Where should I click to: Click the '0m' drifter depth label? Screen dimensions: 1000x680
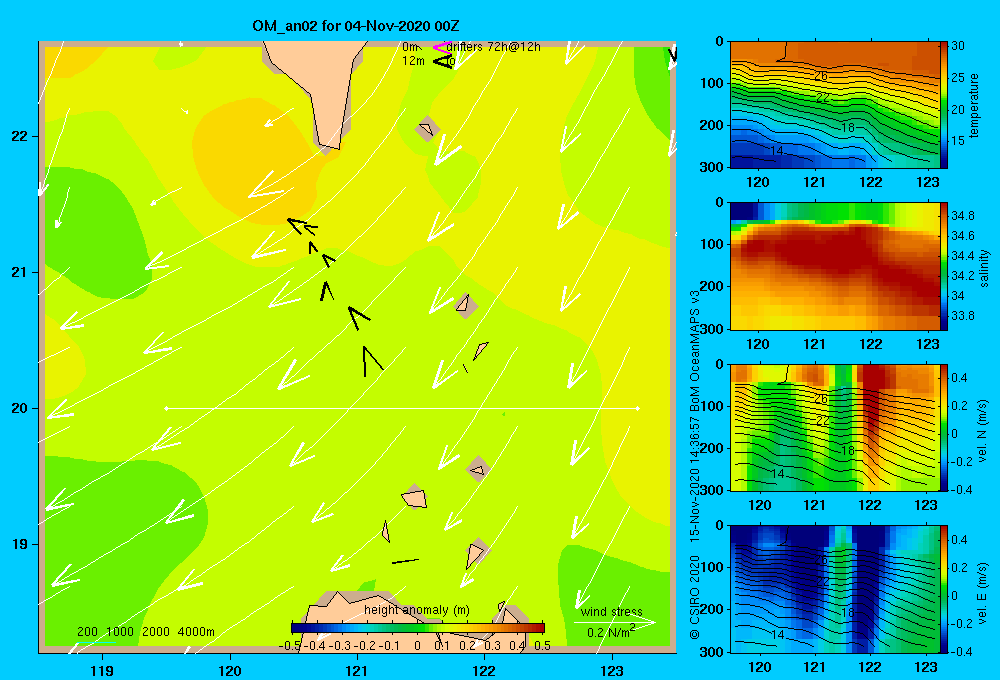point(411,47)
